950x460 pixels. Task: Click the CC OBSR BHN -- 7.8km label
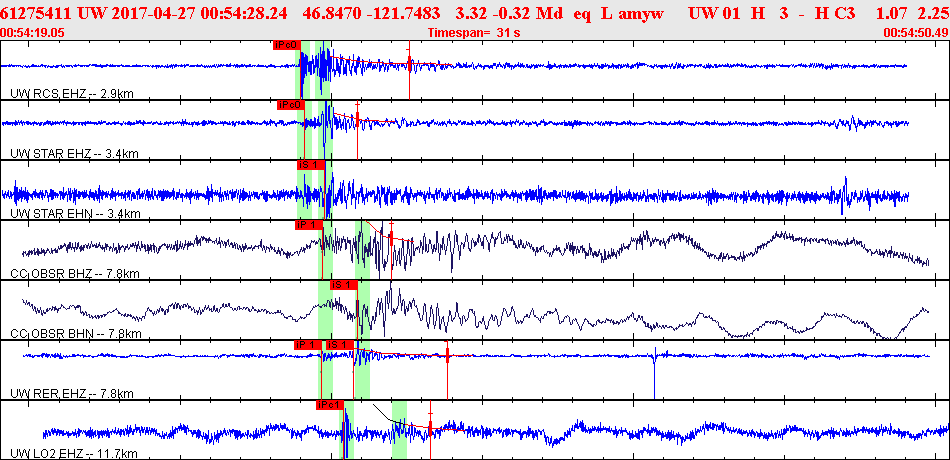click(x=76, y=334)
